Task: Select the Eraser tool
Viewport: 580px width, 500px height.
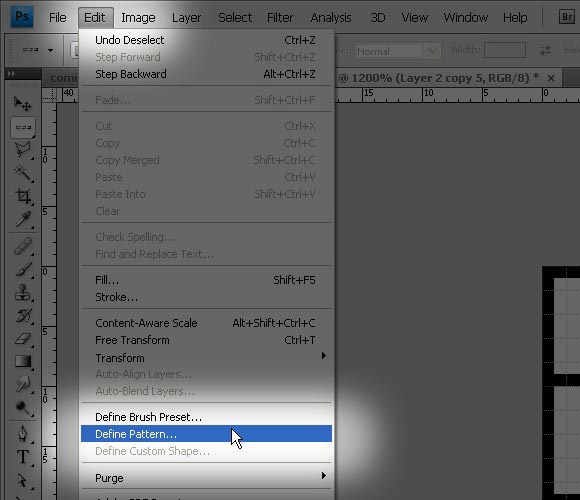Action: pyautogui.click(x=23, y=338)
